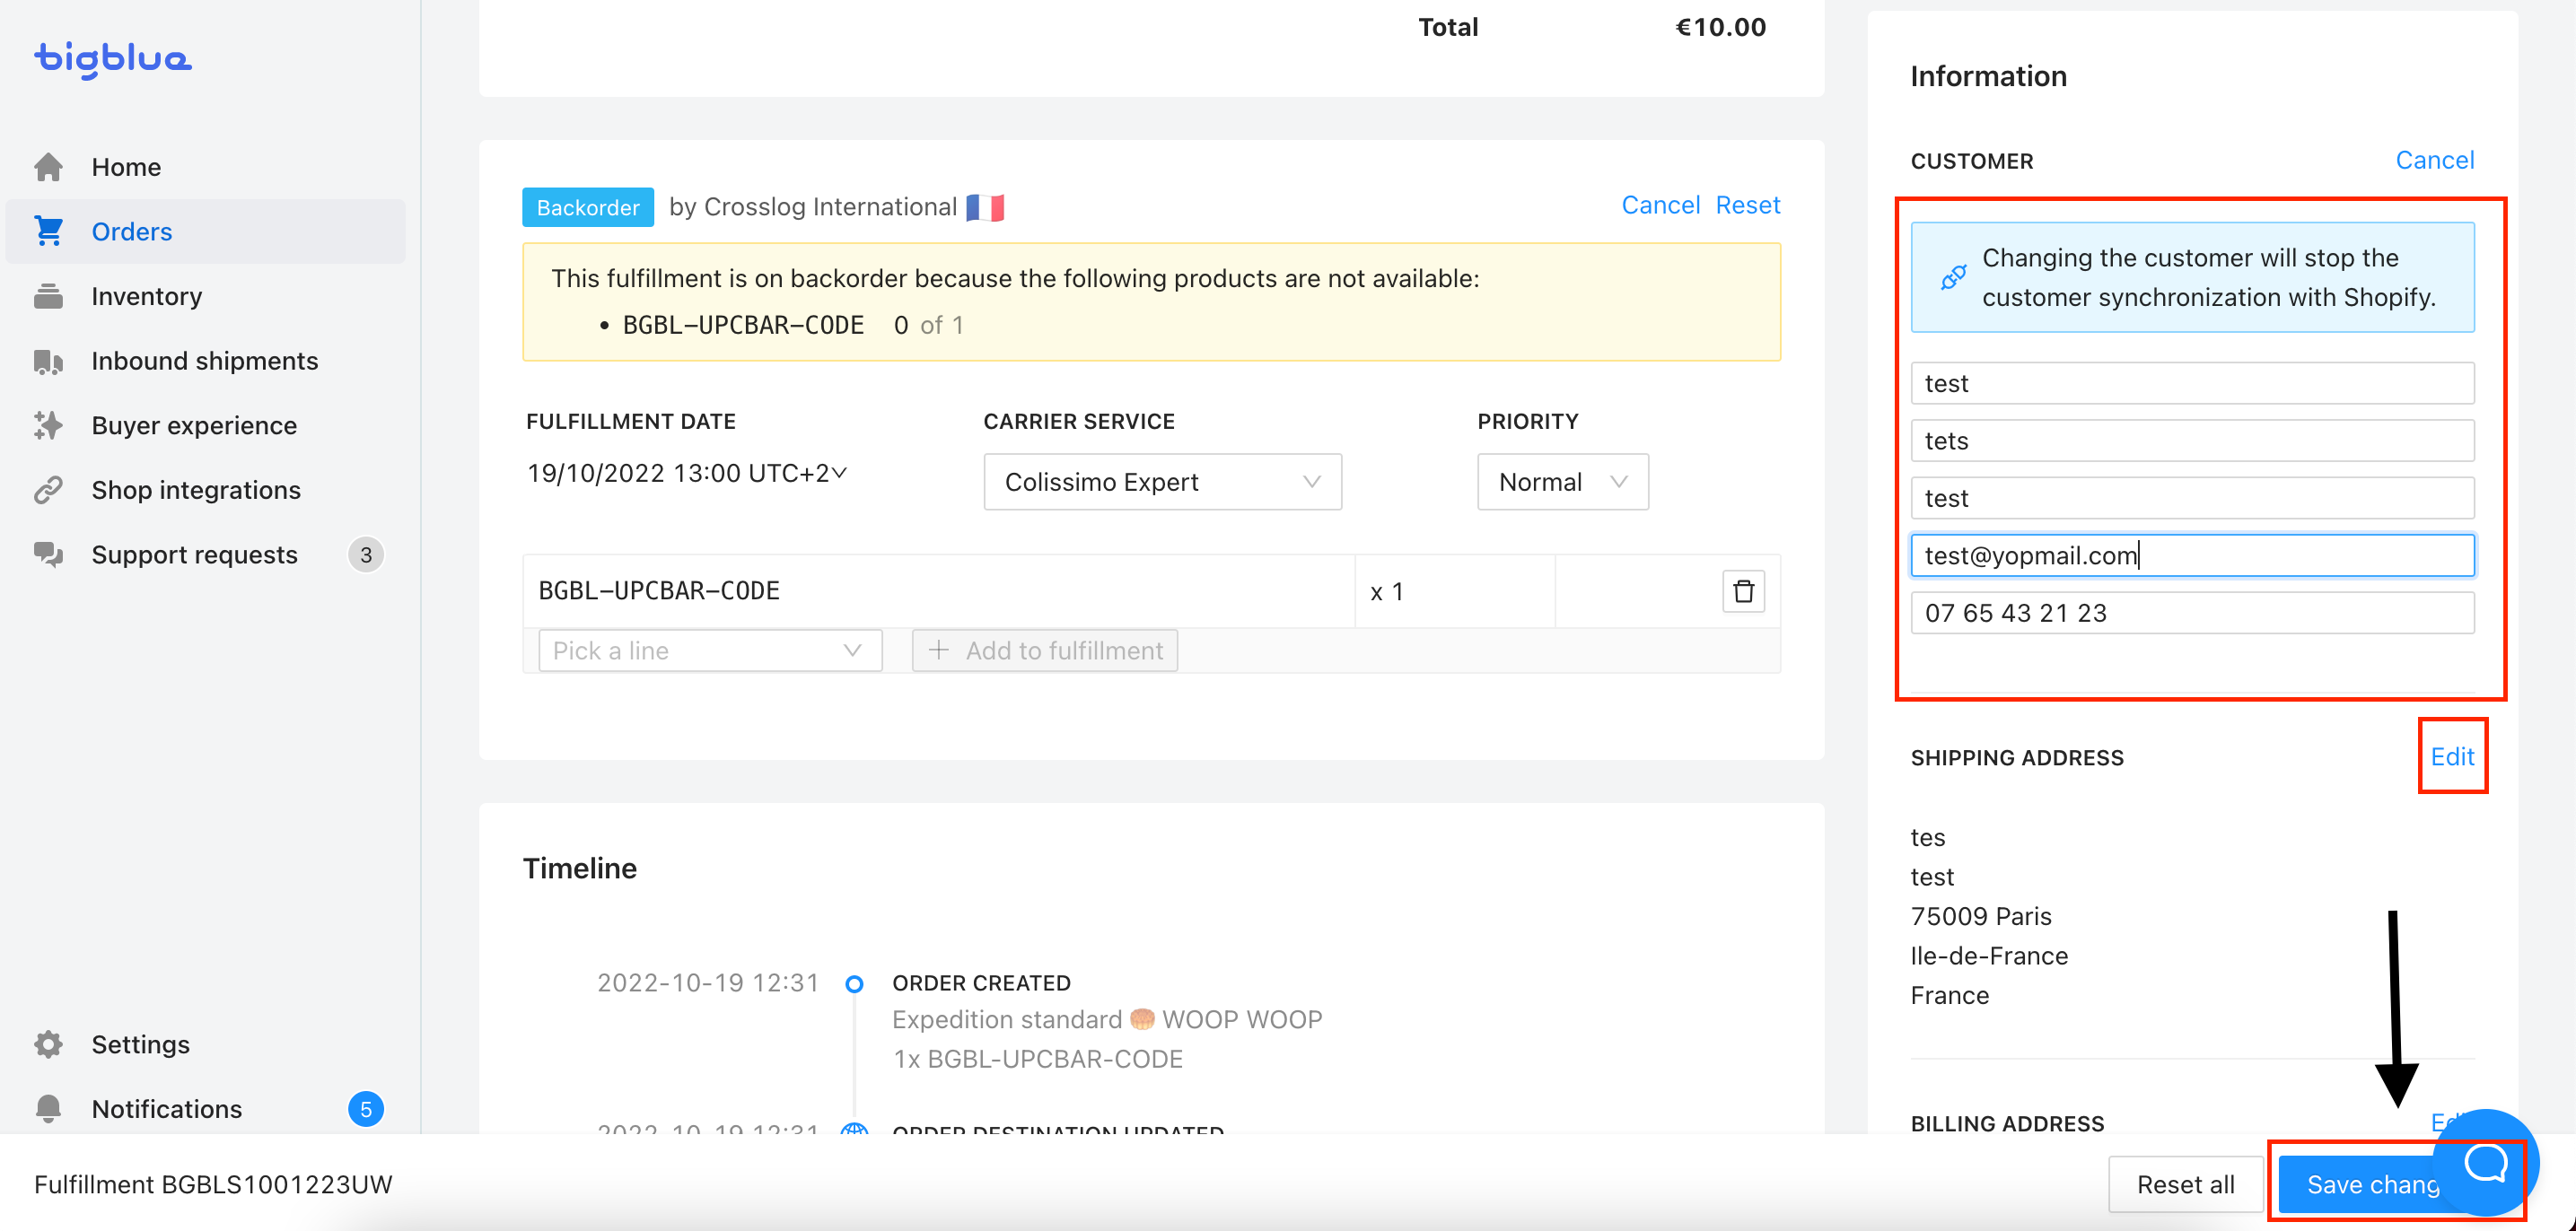Cancel customer editing
Image resolution: width=2576 pixels, height=1231 pixels.
[x=2434, y=160]
